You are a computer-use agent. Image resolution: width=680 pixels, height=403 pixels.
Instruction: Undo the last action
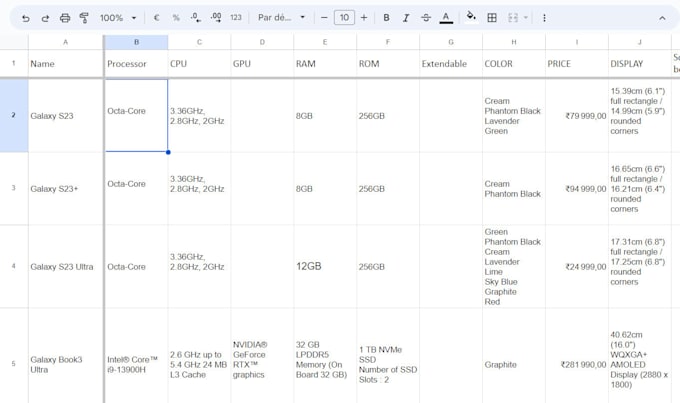(x=26, y=18)
